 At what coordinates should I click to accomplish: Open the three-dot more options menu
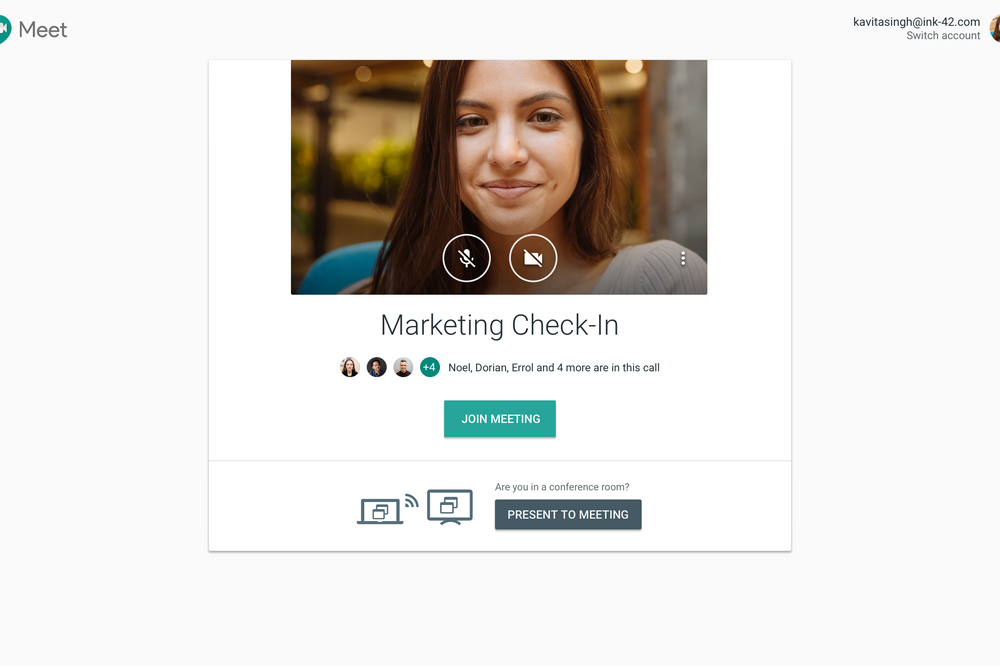coord(683,259)
